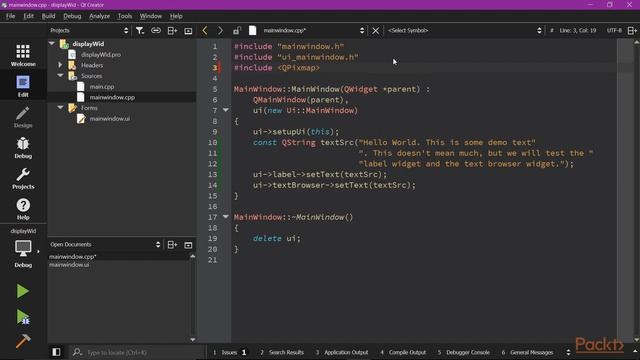Open the Build menu
640x360 pixels.
(x=48, y=16)
